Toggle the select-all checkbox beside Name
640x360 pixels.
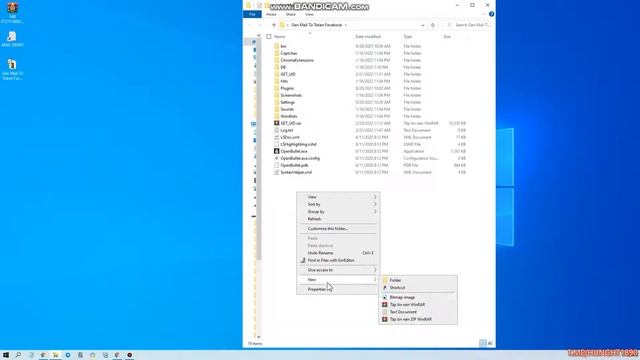(x=269, y=37)
